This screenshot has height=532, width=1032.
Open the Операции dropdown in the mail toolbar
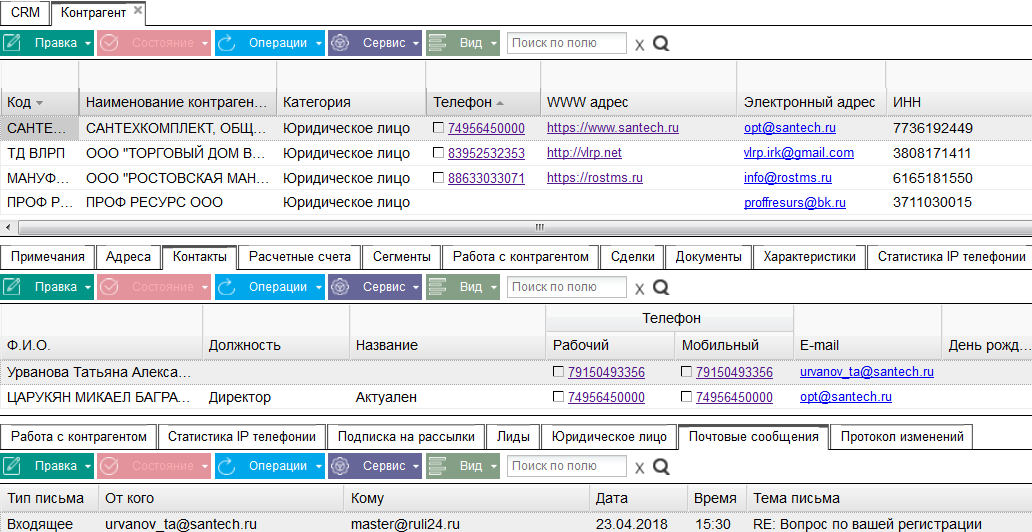coord(318,467)
